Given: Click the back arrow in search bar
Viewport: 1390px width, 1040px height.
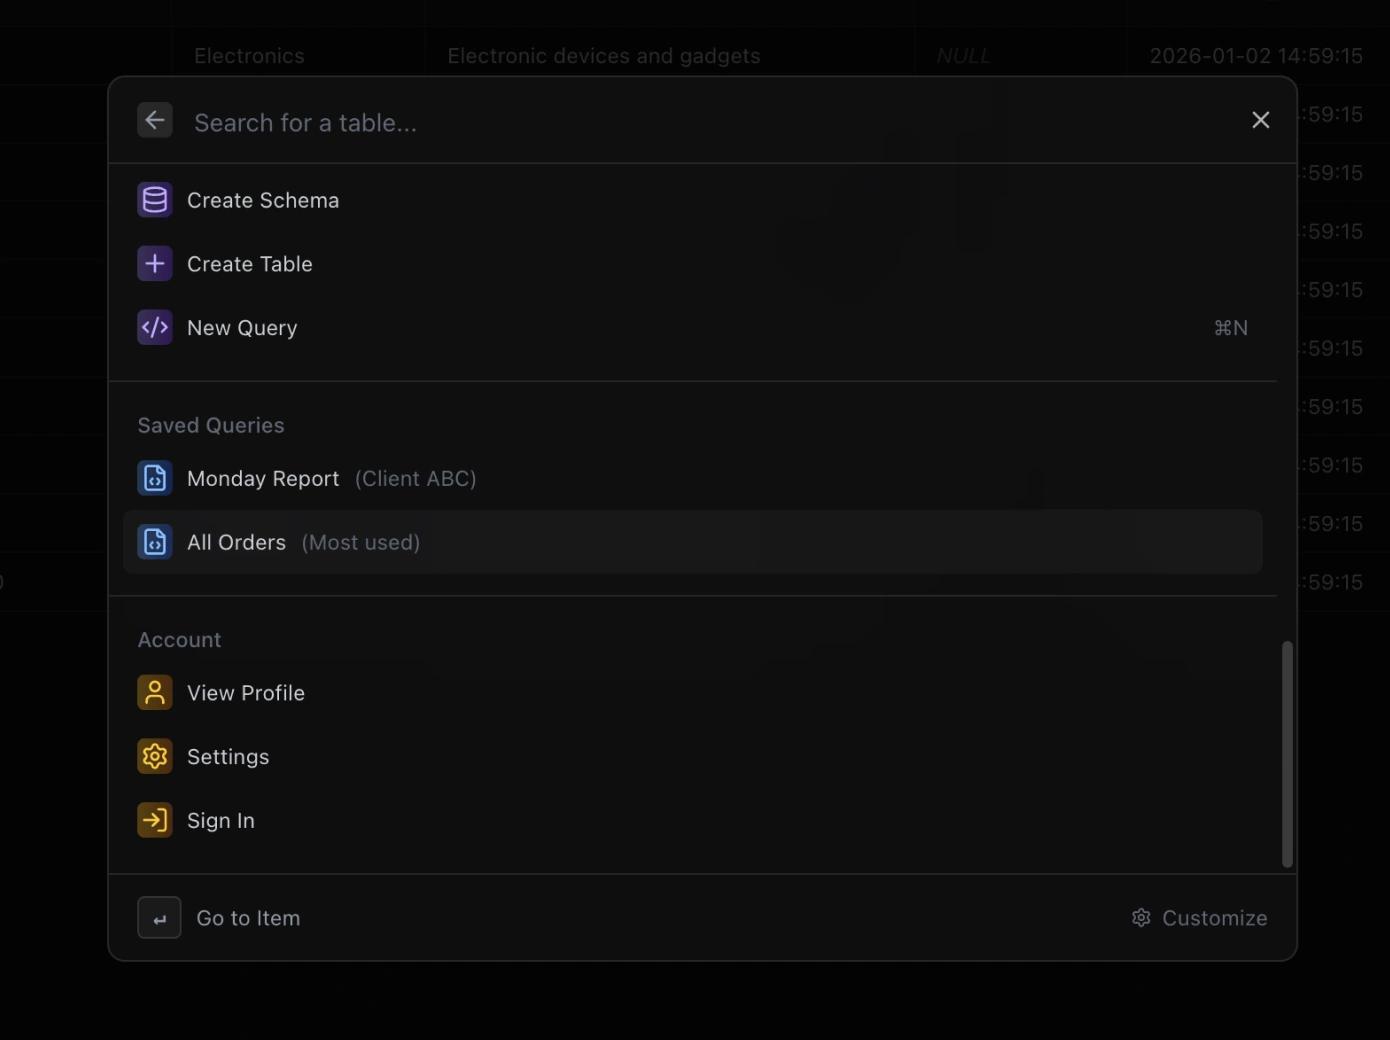Looking at the screenshot, I should (155, 121).
